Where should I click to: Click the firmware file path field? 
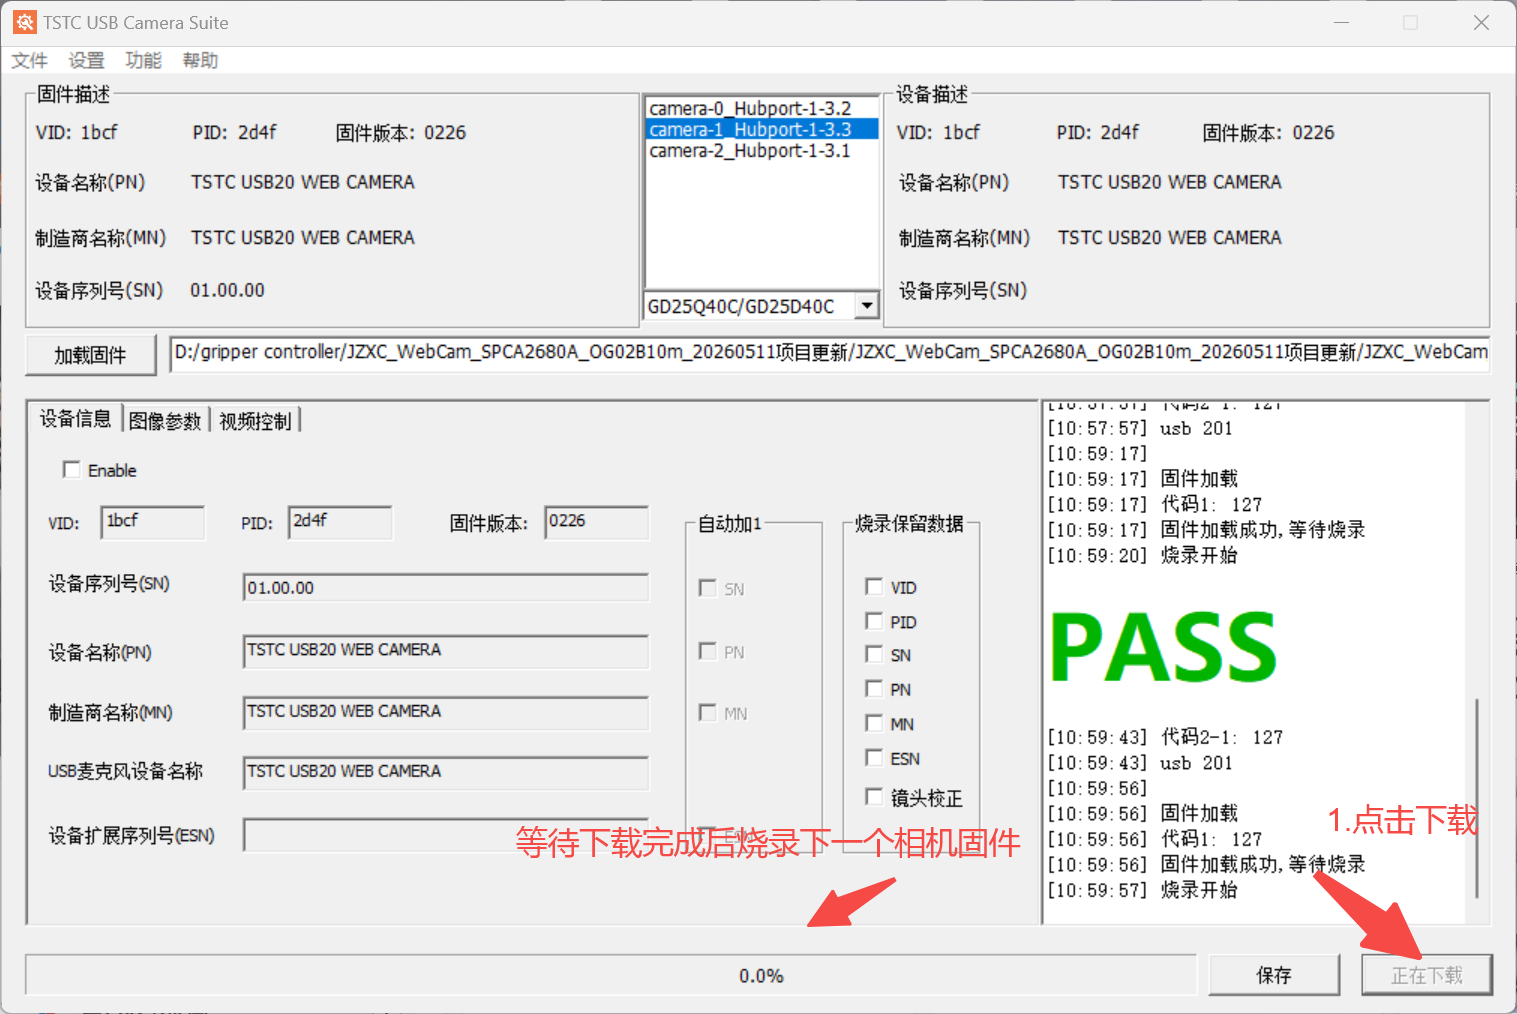830,353
